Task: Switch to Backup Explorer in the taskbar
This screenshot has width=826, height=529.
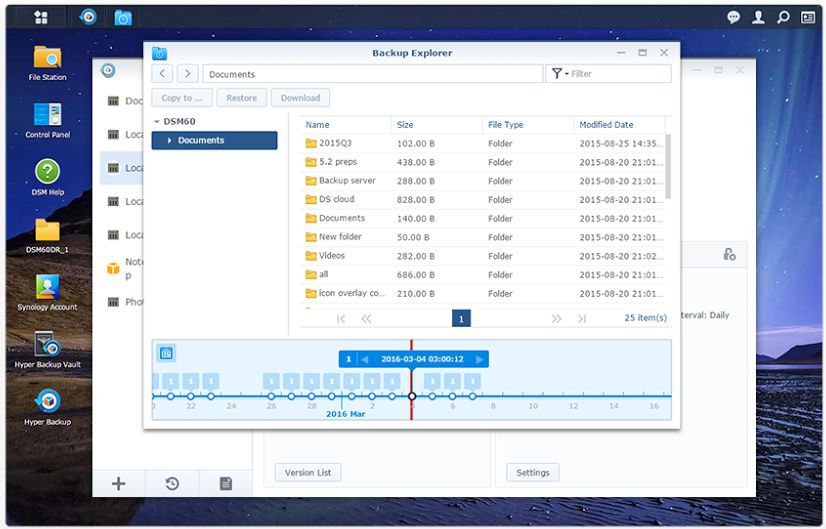Action: pos(123,18)
